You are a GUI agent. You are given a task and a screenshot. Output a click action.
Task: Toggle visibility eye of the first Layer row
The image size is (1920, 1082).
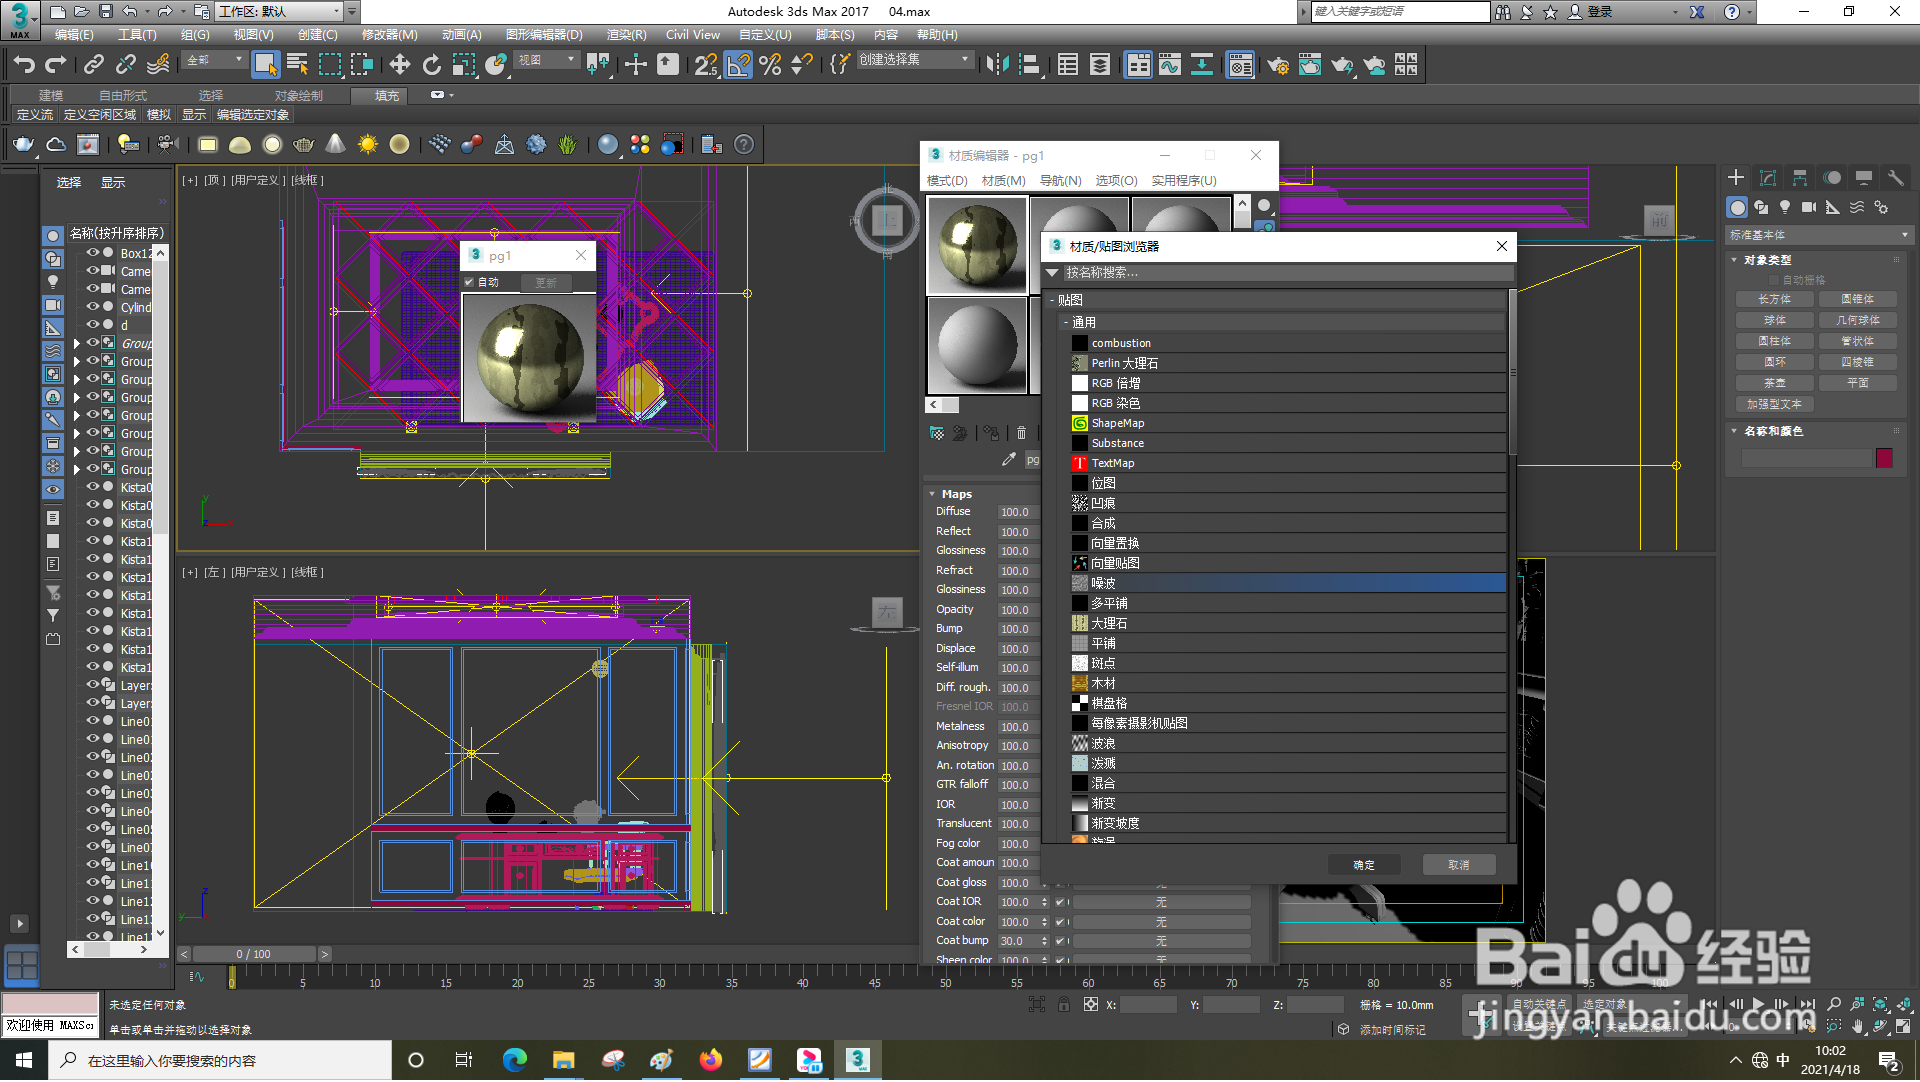(x=92, y=685)
